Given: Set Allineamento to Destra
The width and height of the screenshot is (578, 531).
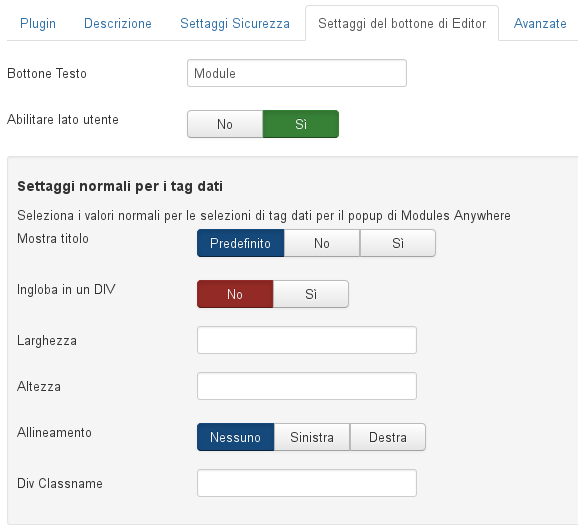Looking at the screenshot, I should click(x=388, y=437).
